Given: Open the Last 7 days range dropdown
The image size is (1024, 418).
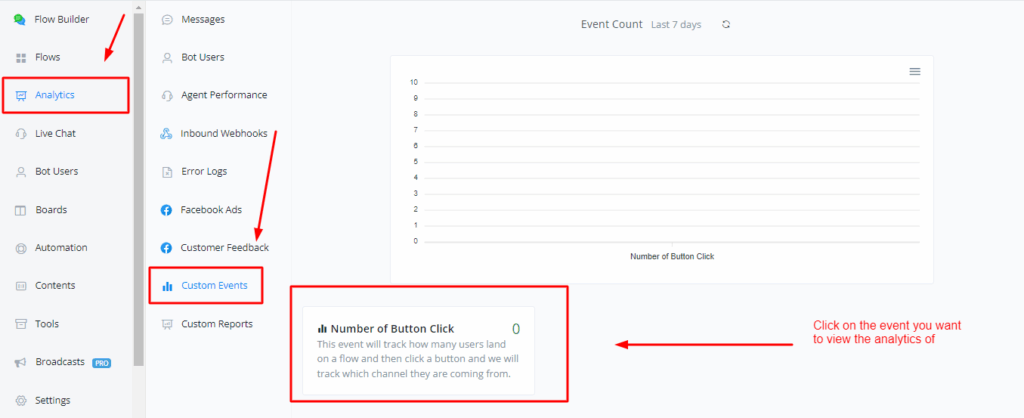Looking at the screenshot, I should tap(676, 24).
